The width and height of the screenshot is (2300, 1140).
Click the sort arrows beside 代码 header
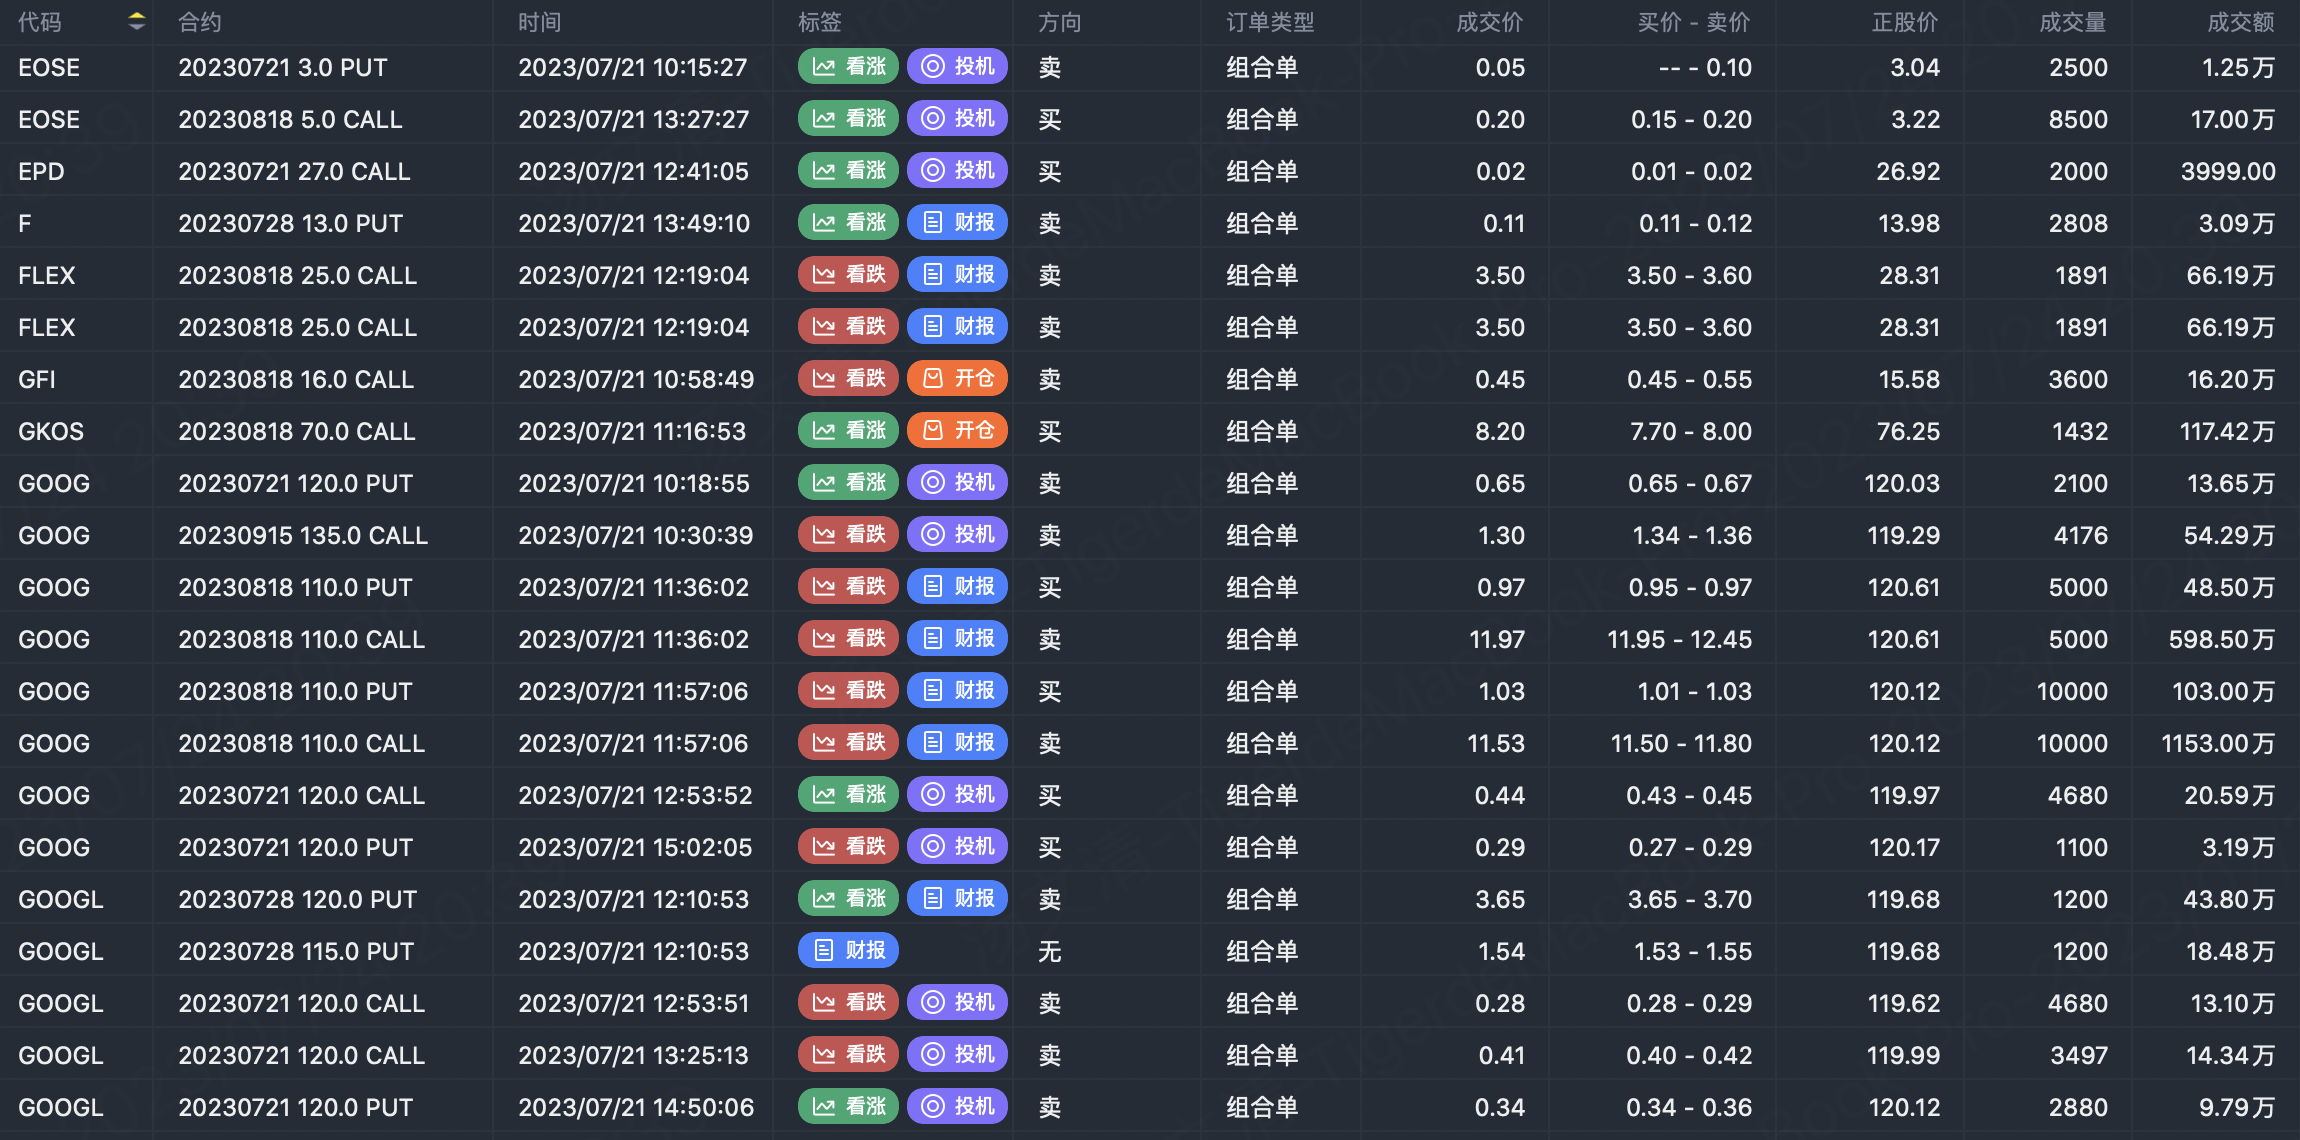pos(137,21)
